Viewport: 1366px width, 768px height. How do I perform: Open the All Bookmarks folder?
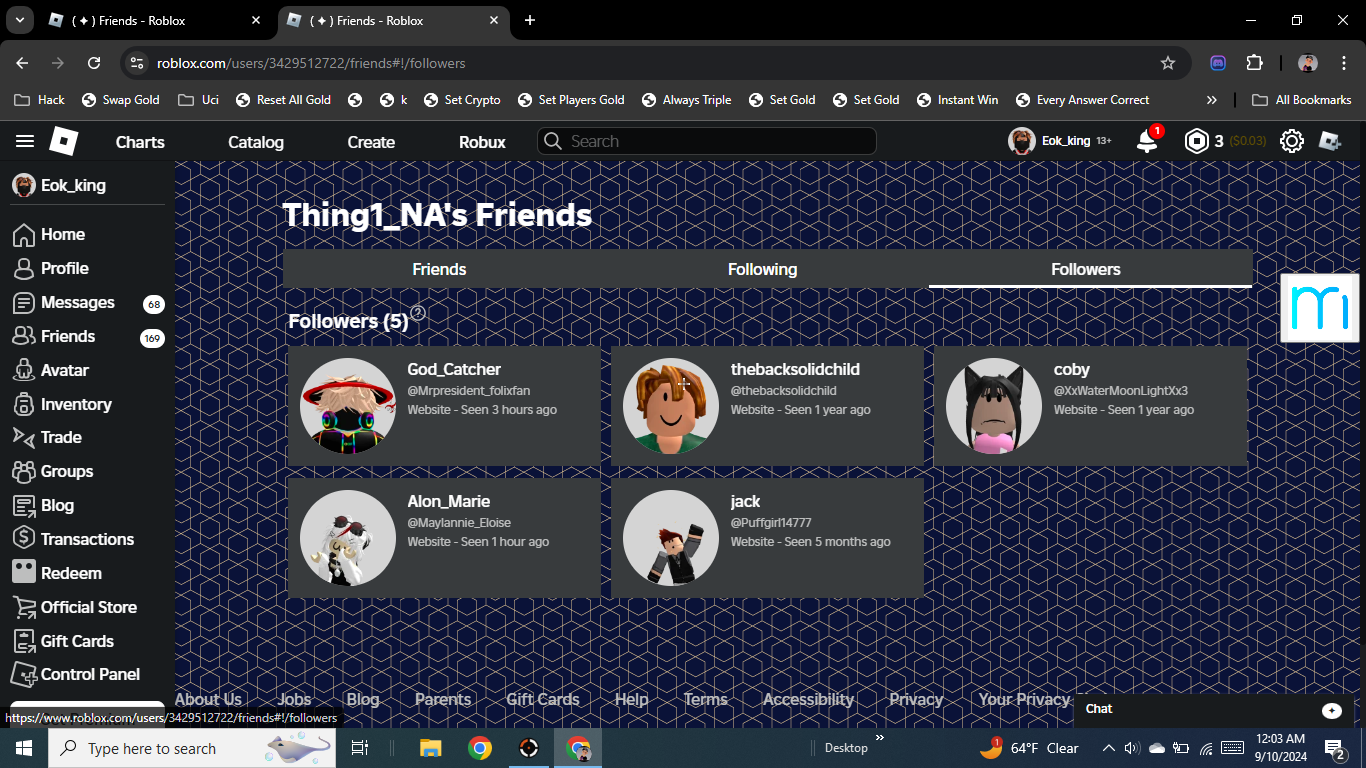coord(1302,100)
